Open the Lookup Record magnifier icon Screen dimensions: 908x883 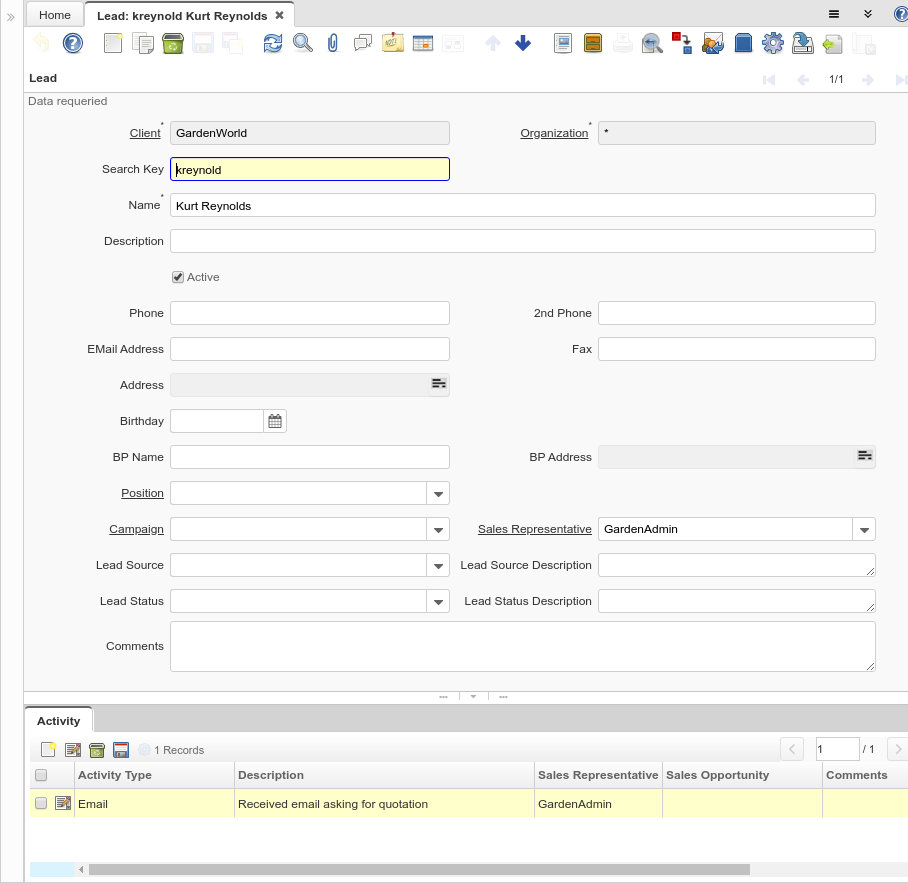click(x=302, y=43)
